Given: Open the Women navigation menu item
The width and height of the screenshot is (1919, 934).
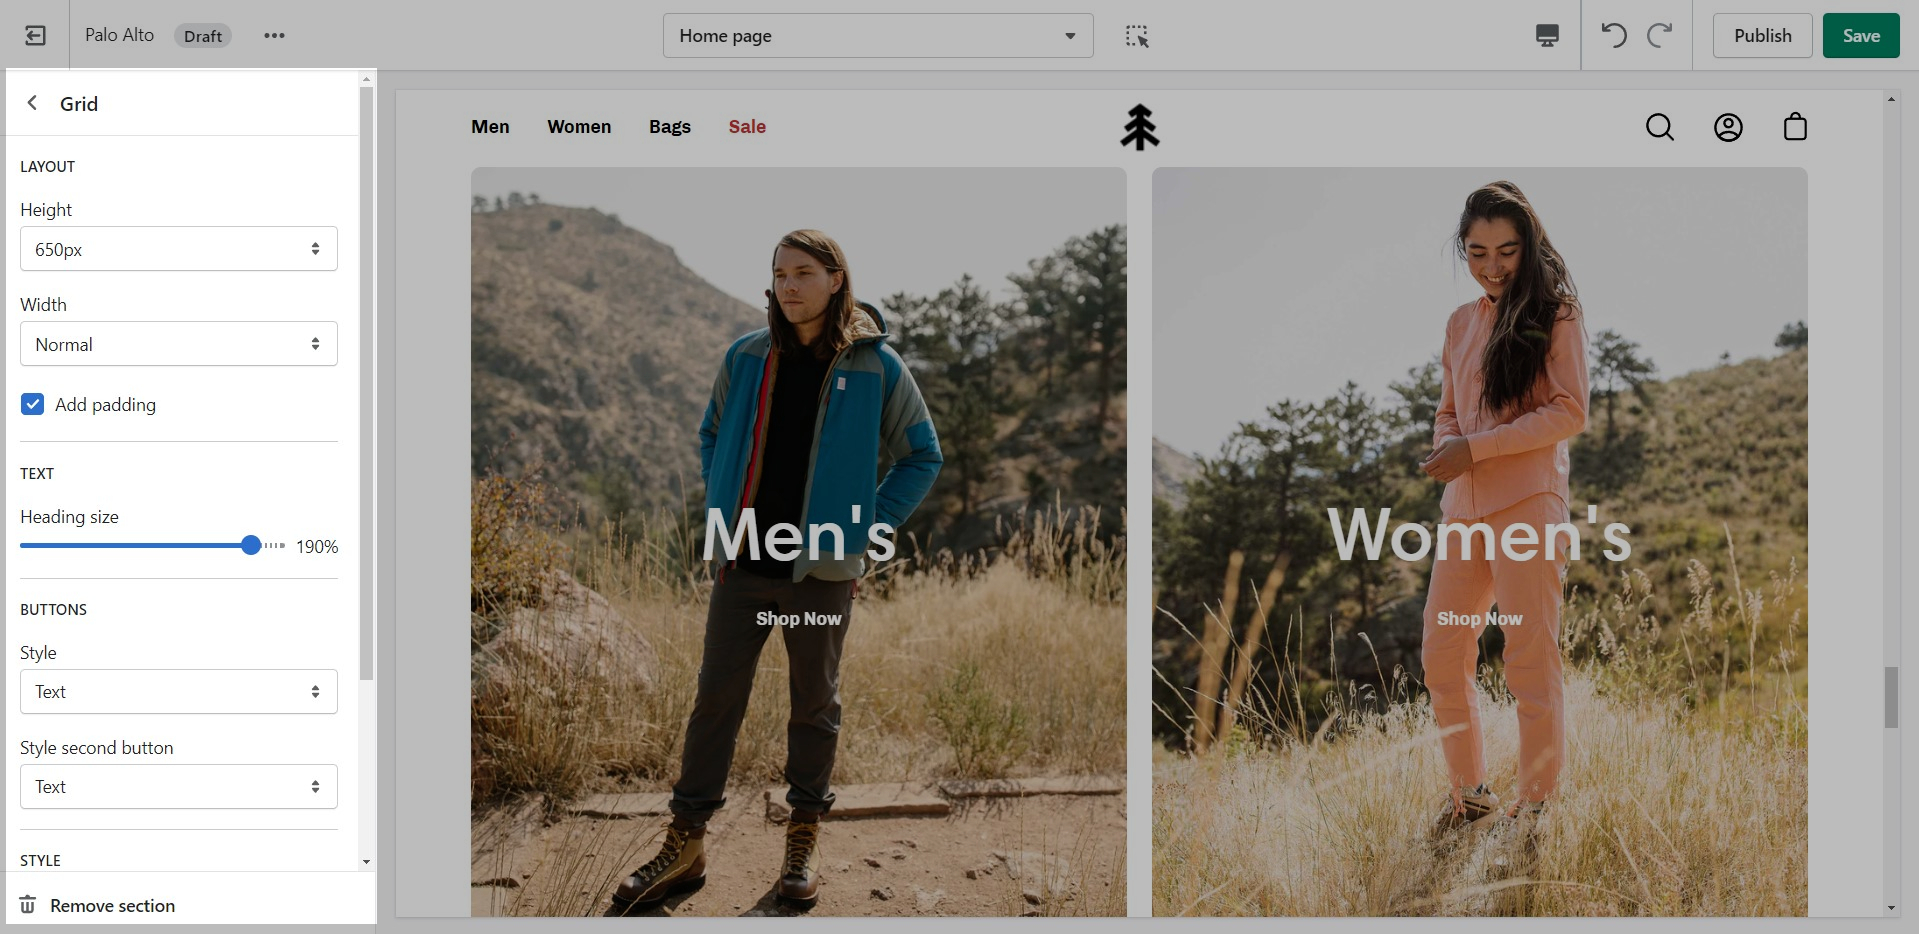Looking at the screenshot, I should [x=579, y=127].
